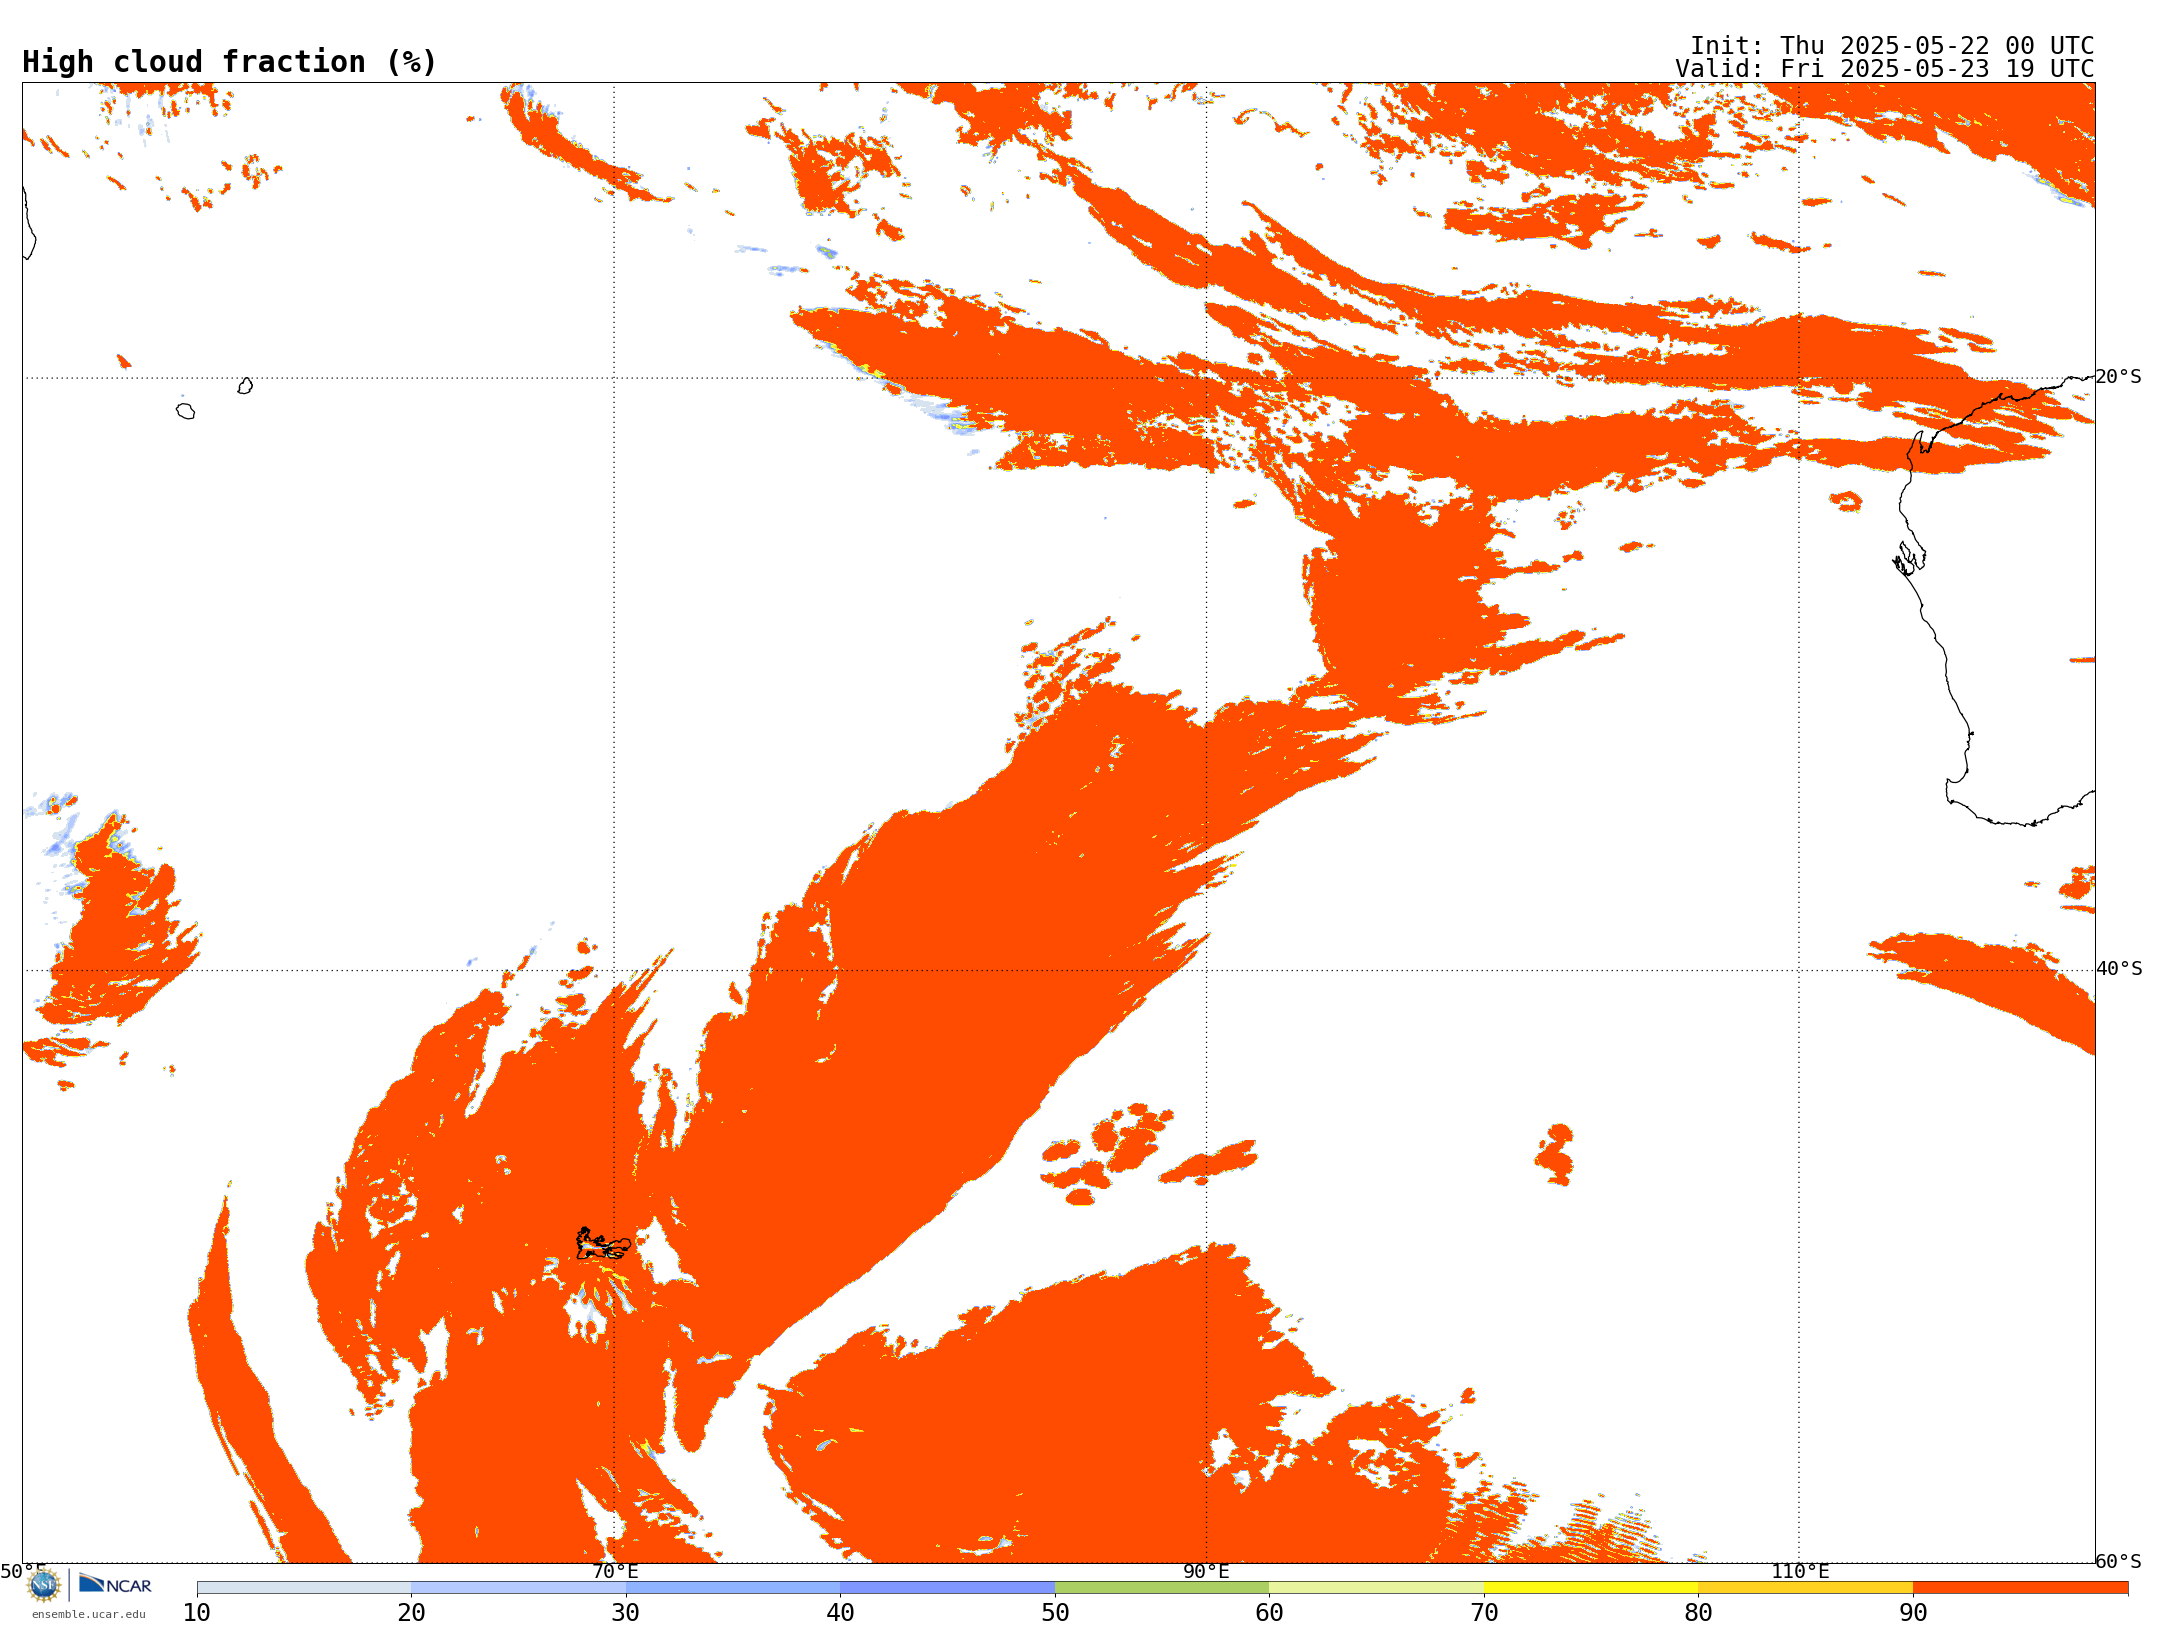Viewport: 2160px width, 1626px height.
Task: Click the '60°S' latitude label
Action: click(x=2119, y=1561)
